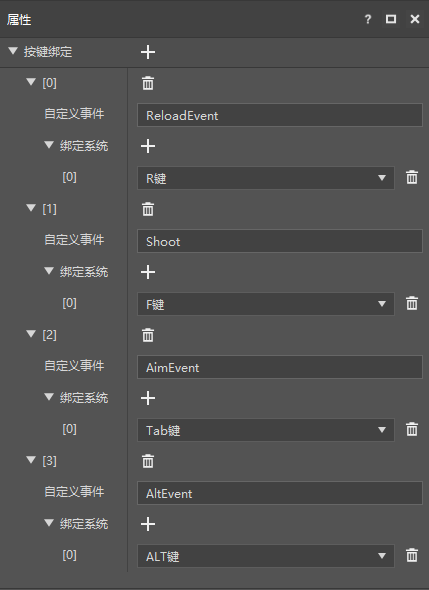Open the R键 key dropdown

266,178
